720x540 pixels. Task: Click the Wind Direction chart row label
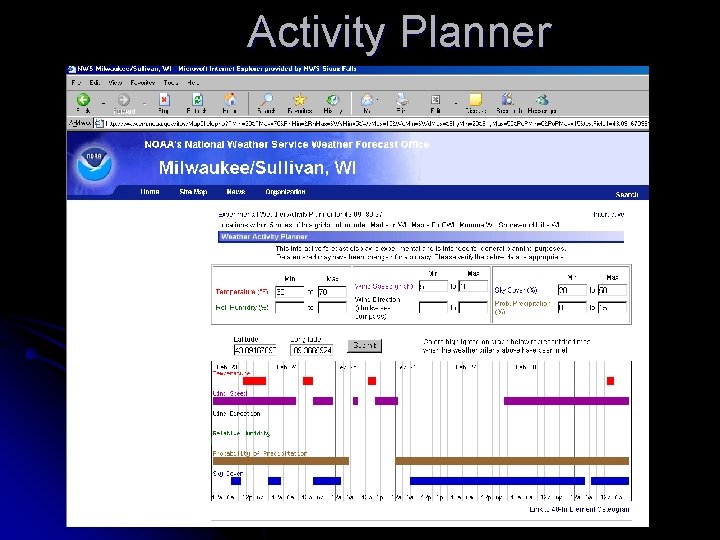tap(236, 413)
